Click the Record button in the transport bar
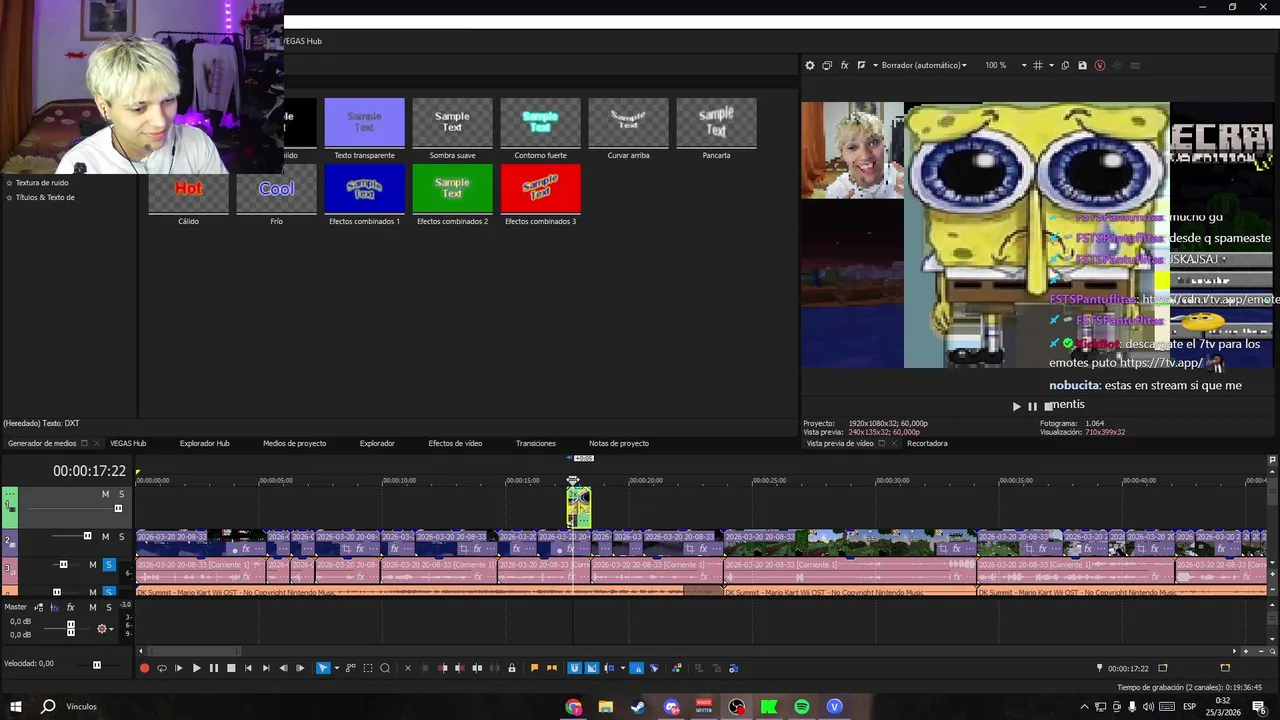1280x720 pixels. (145, 668)
